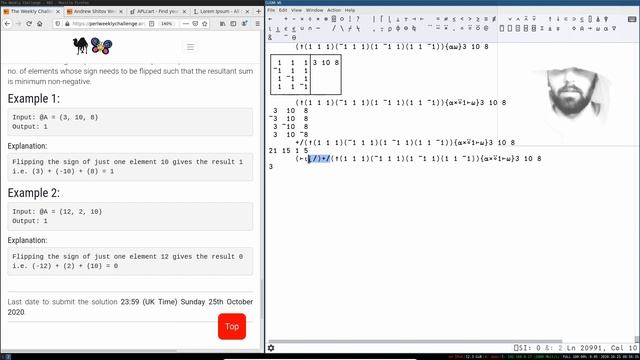Open Firefox library icon

222,24
